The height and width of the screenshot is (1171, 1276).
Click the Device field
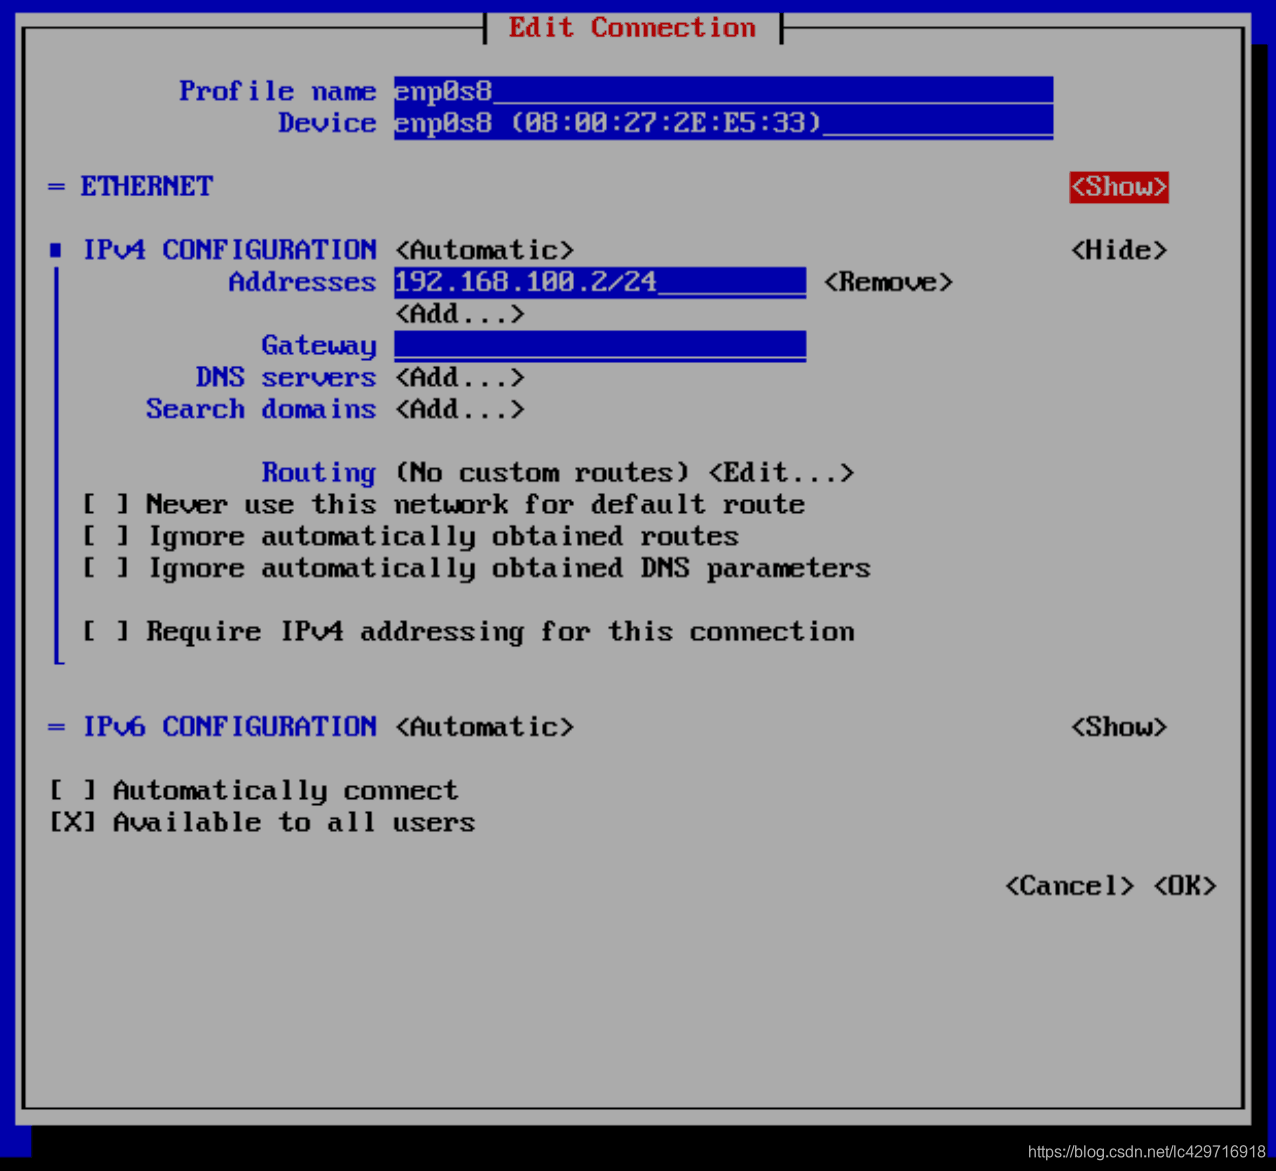tap(723, 123)
